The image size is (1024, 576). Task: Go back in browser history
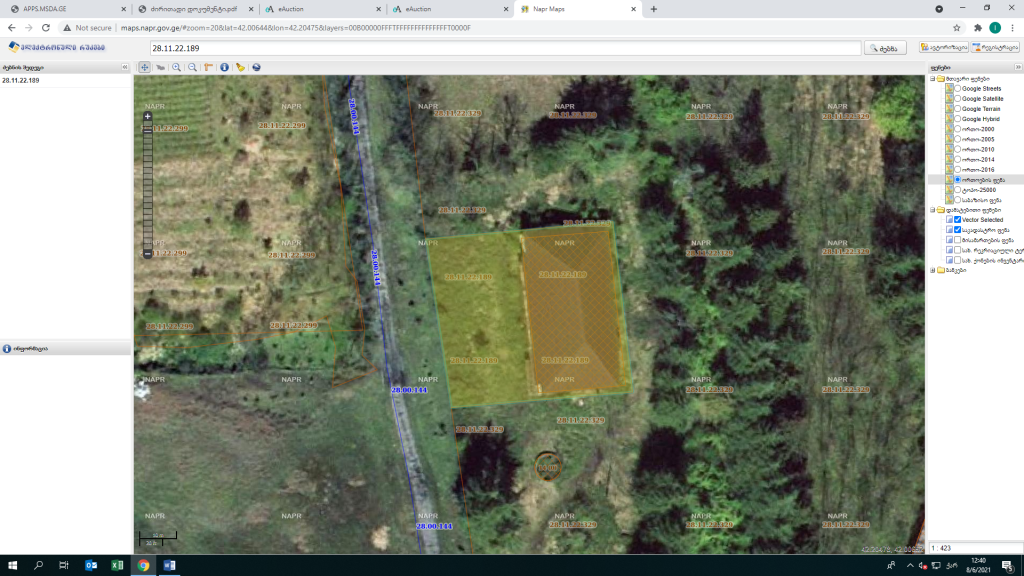[12, 28]
